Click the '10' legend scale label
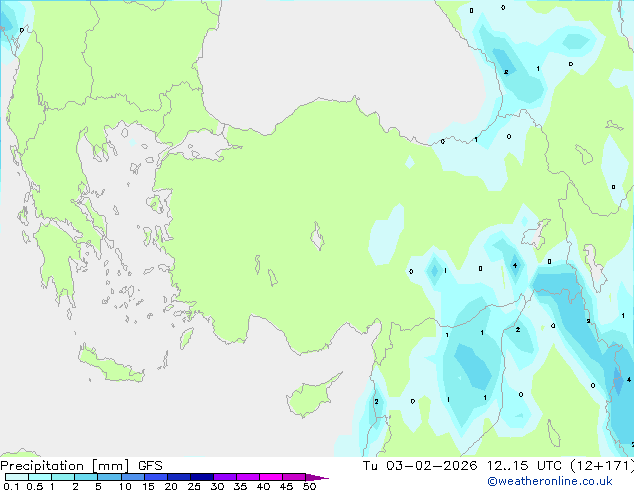The width and height of the screenshot is (634, 490). pyautogui.click(x=125, y=486)
